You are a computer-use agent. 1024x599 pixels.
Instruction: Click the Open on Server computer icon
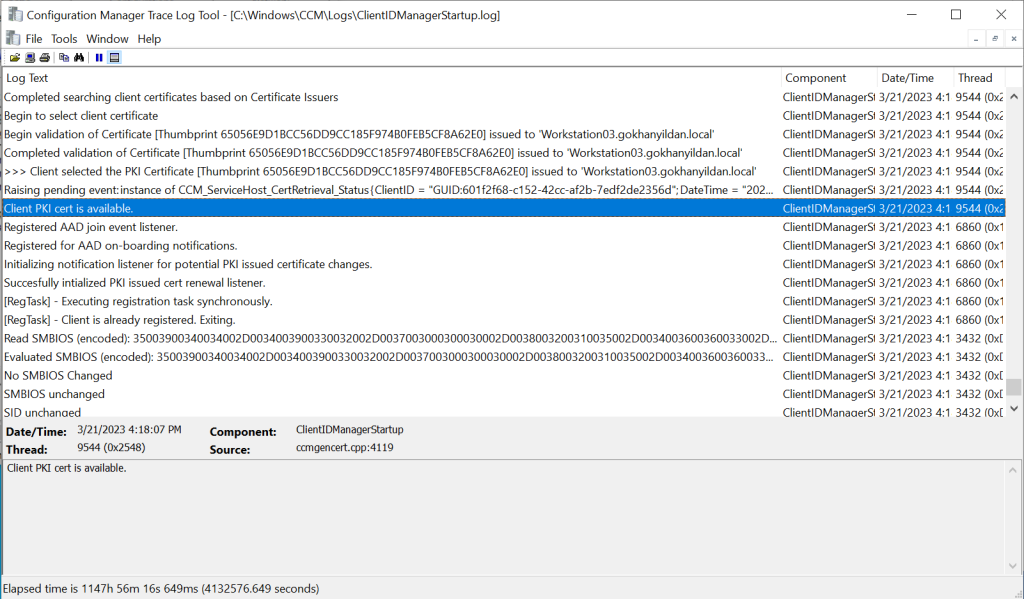click(x=30, y=57)
